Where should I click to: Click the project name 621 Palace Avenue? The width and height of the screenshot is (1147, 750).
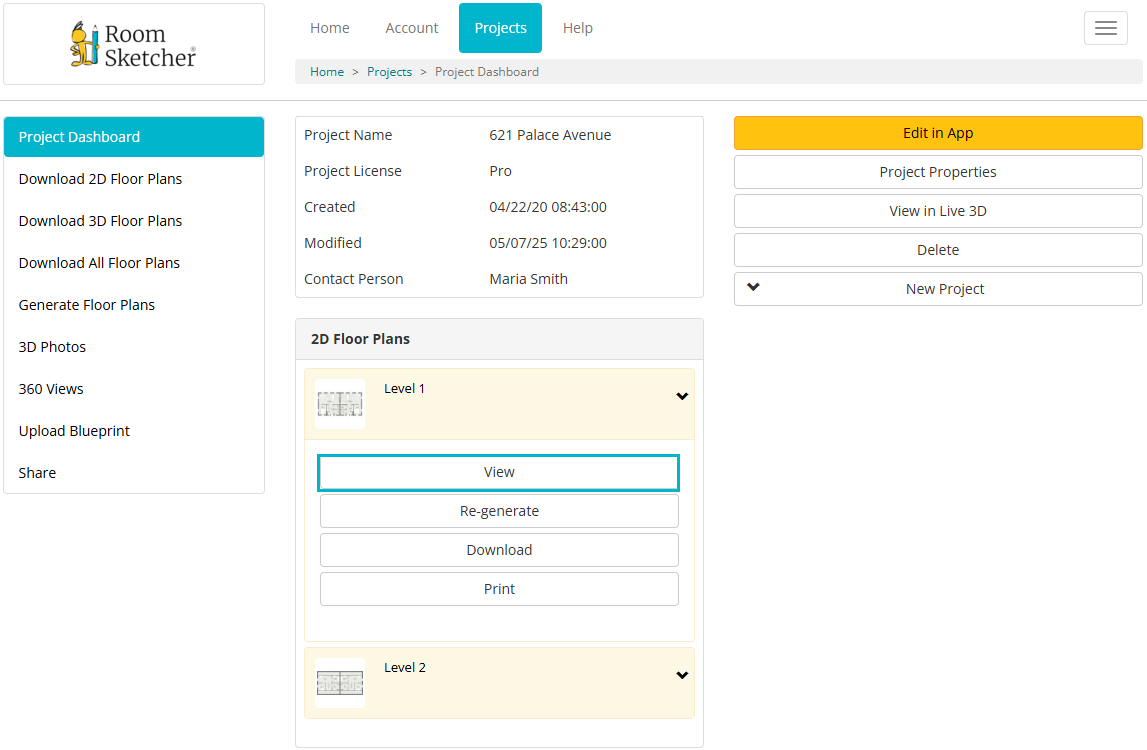point(550,135)
